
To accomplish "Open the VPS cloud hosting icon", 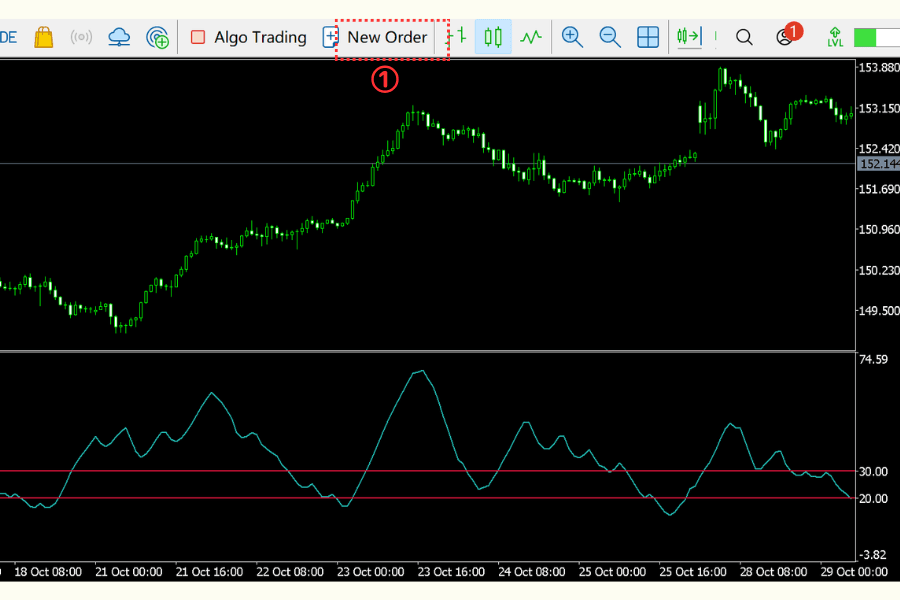I will [x=119, y=37].
